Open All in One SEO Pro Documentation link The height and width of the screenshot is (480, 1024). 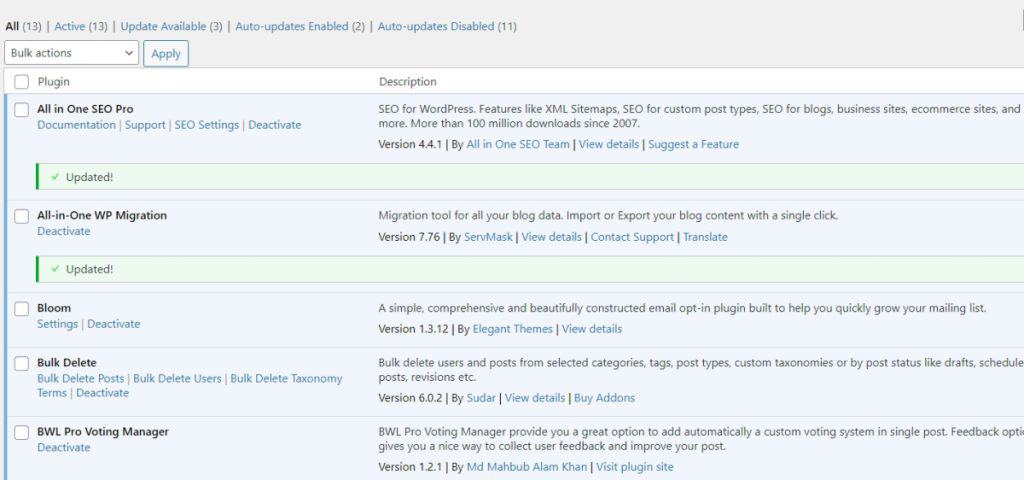pyautogui.click(x=76, y=125)
